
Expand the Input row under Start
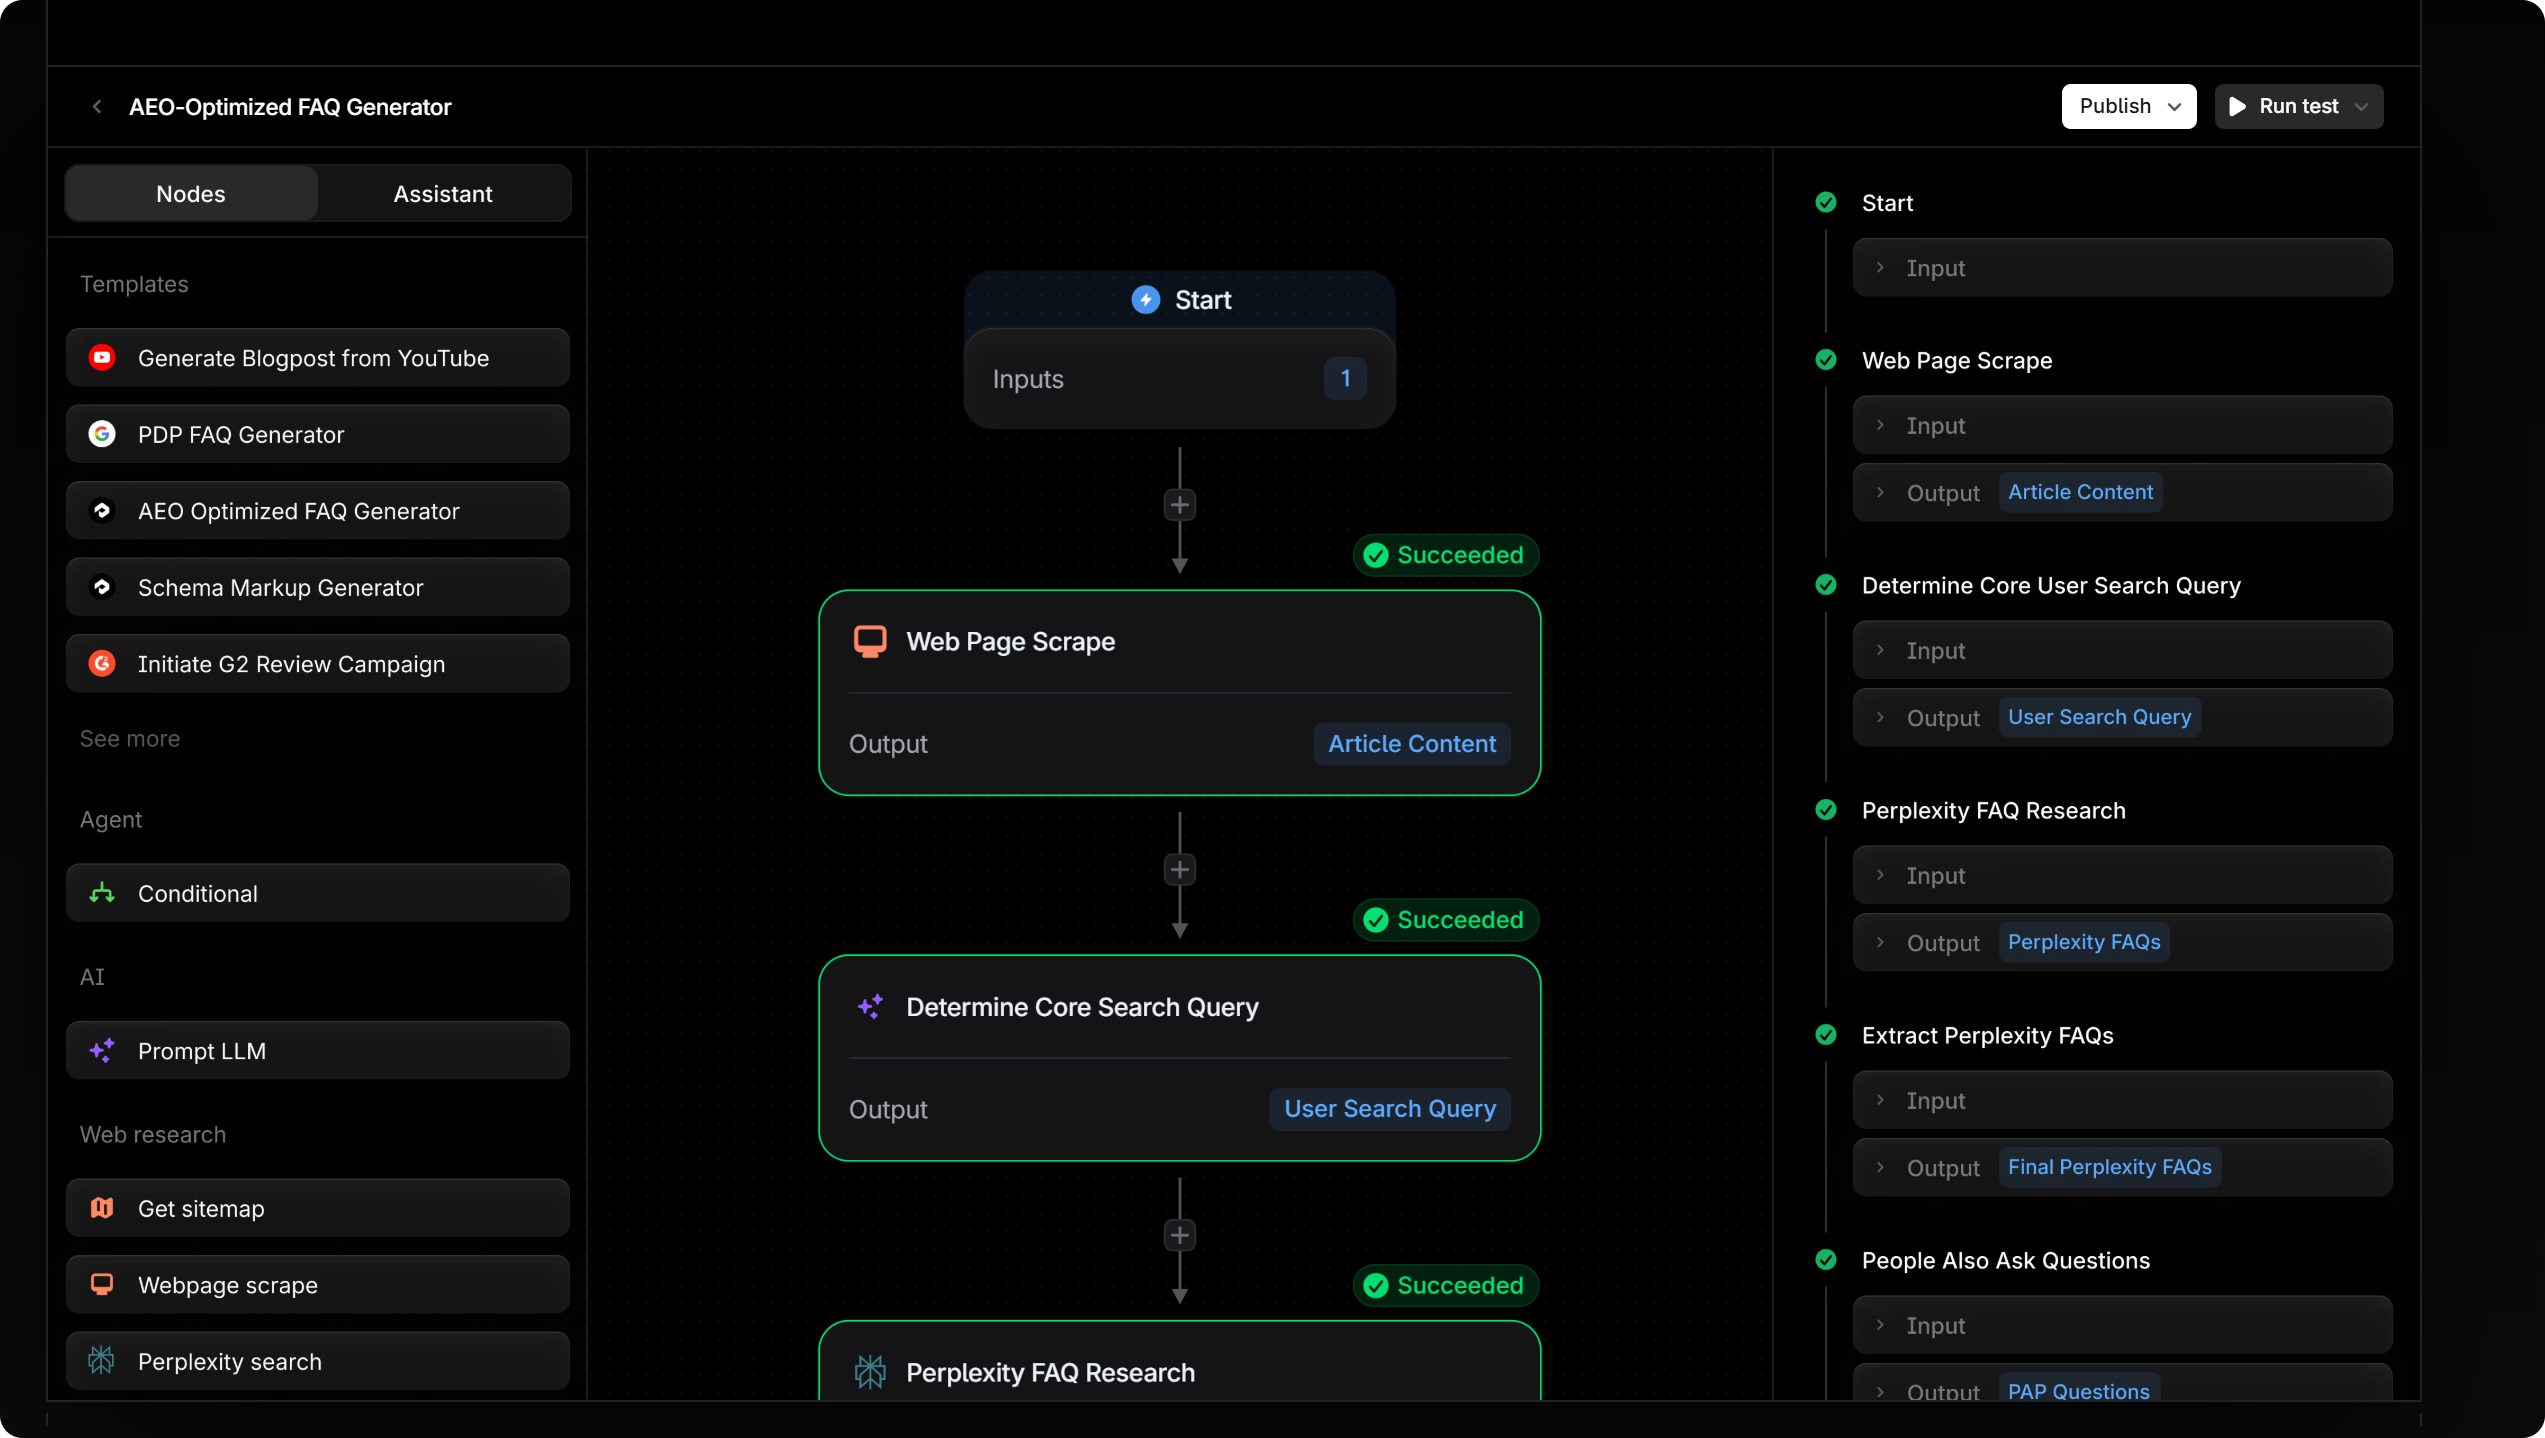2122,267
